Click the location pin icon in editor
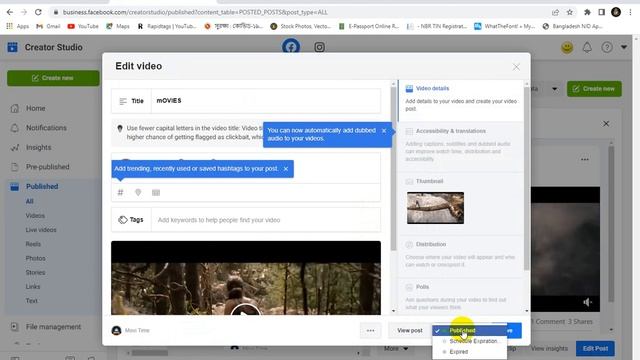The width and height of the screenshot is (640, 360). (138, 192)
